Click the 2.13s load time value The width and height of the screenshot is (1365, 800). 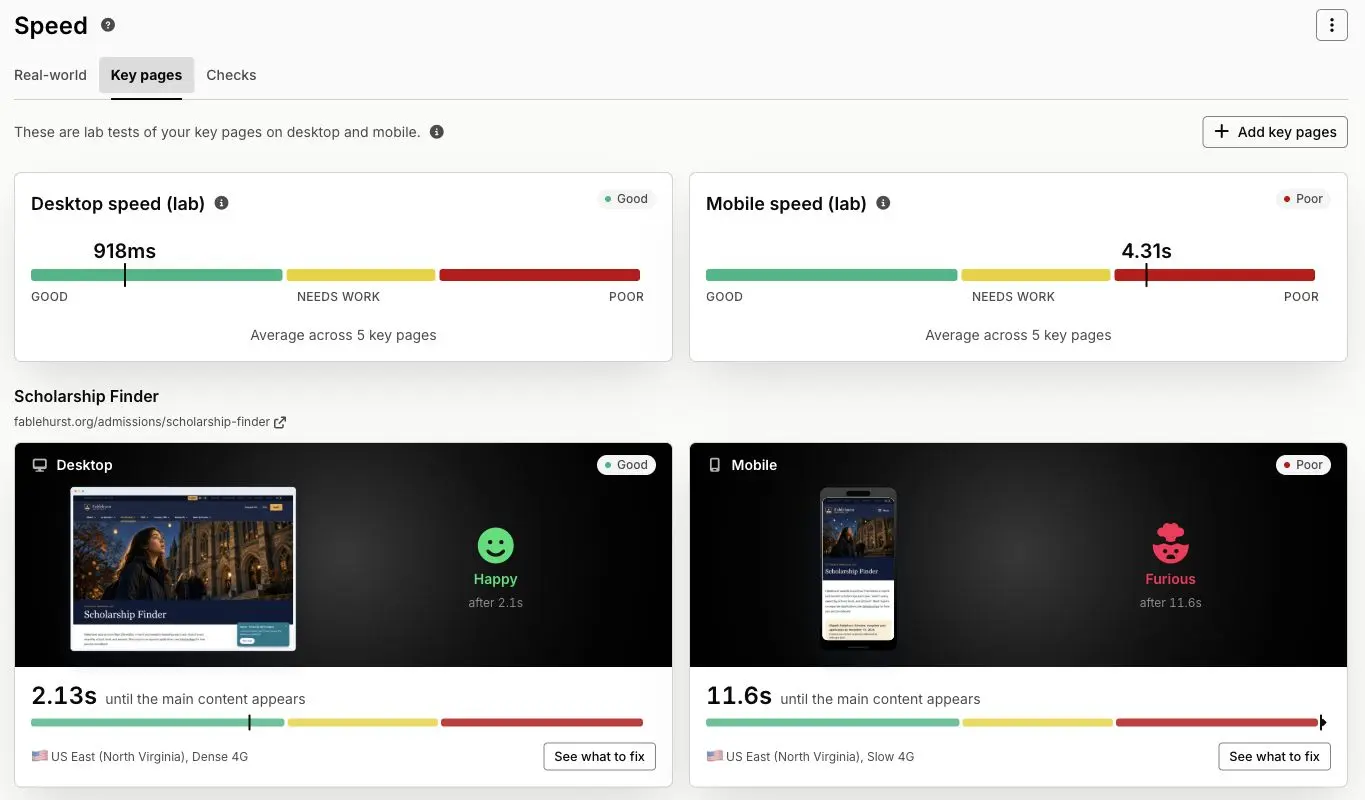point(64,696)
